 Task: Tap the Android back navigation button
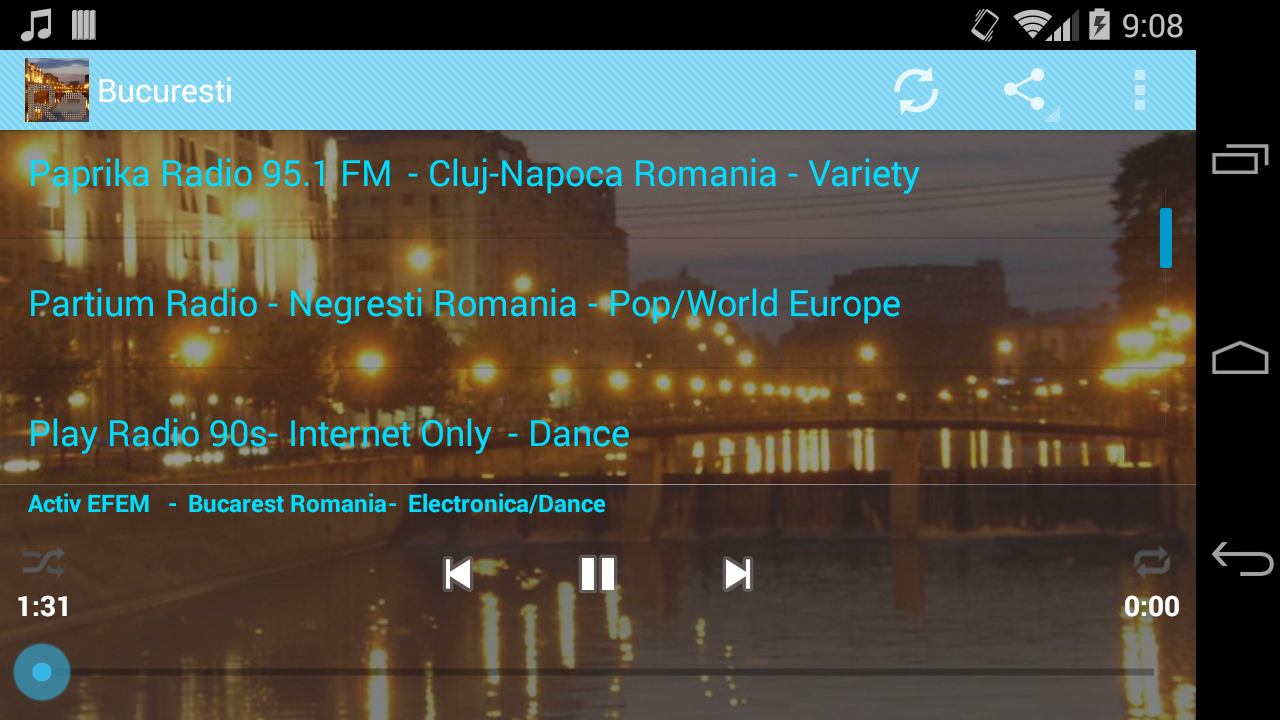[x=1241, y=559]
